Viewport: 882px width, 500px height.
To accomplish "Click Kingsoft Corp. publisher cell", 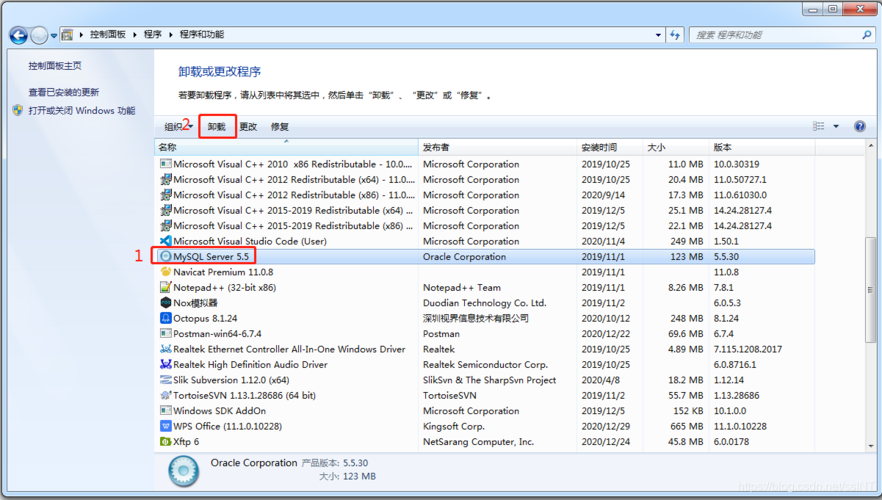I will (453, 426).
